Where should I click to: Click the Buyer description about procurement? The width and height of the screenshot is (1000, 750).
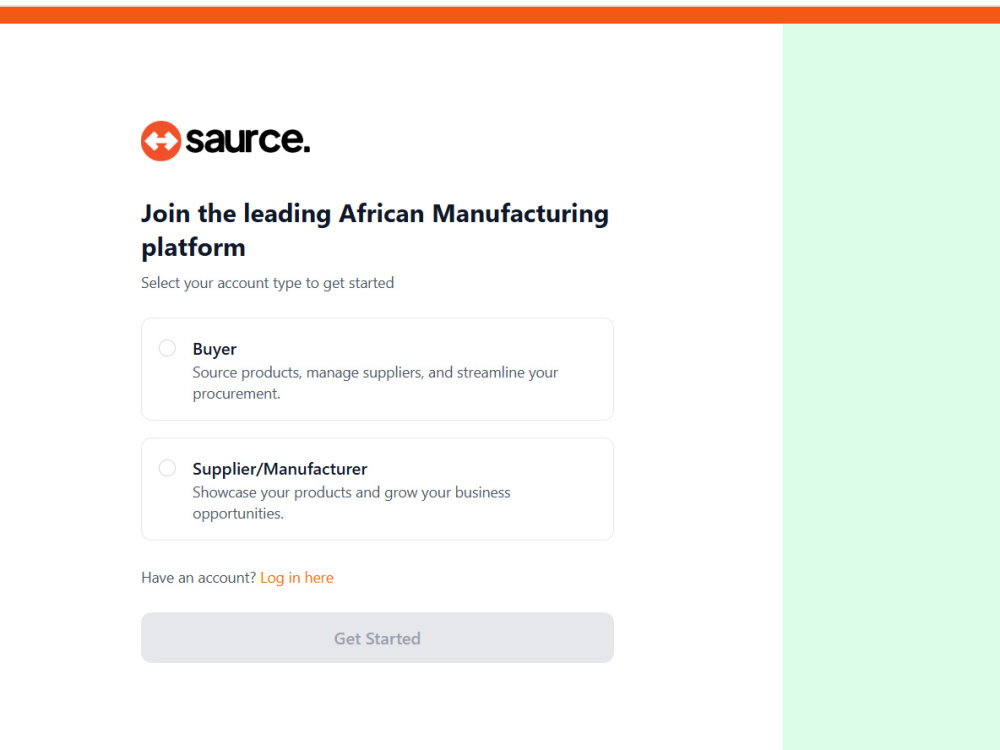point(375,383)
